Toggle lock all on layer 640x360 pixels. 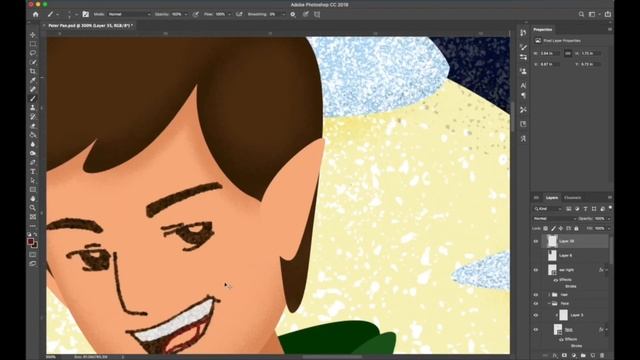click(576, 229)
